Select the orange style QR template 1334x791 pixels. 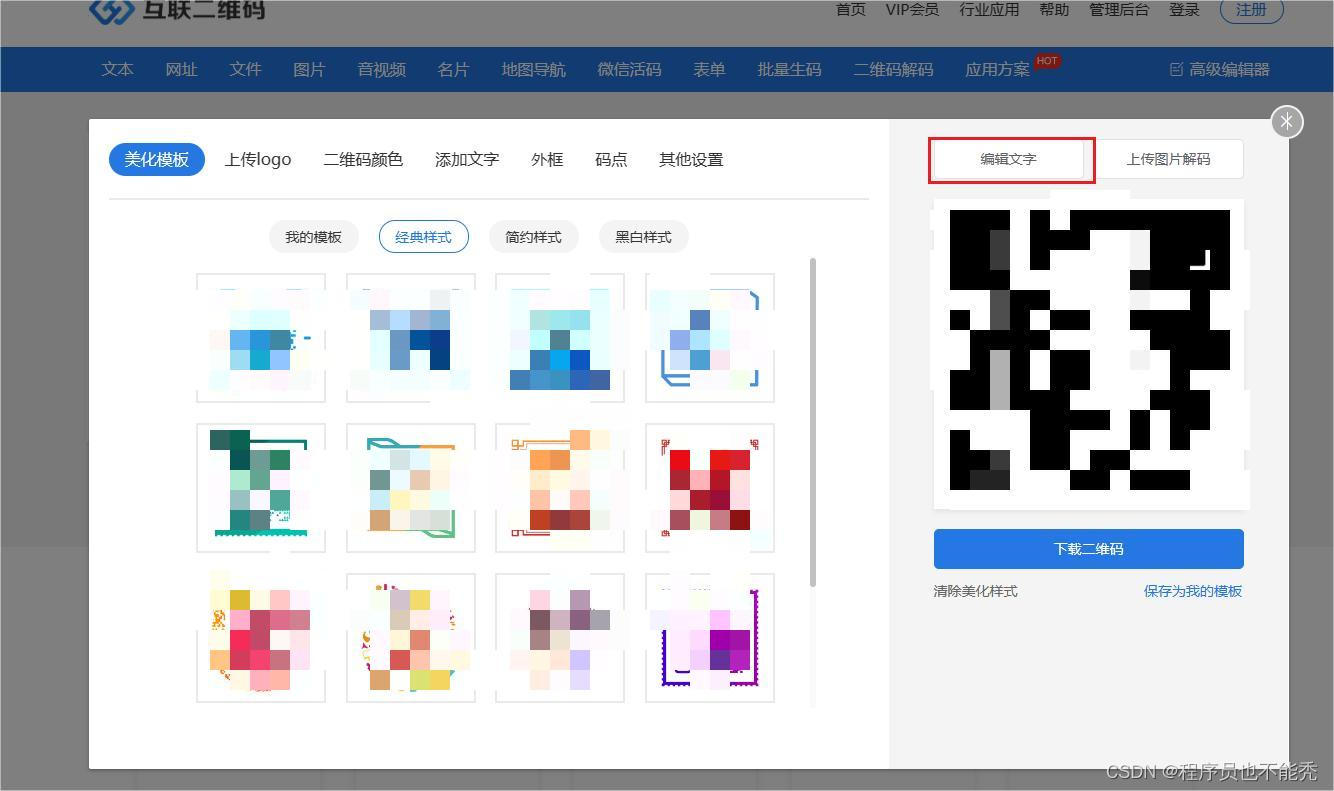point(559,487)
